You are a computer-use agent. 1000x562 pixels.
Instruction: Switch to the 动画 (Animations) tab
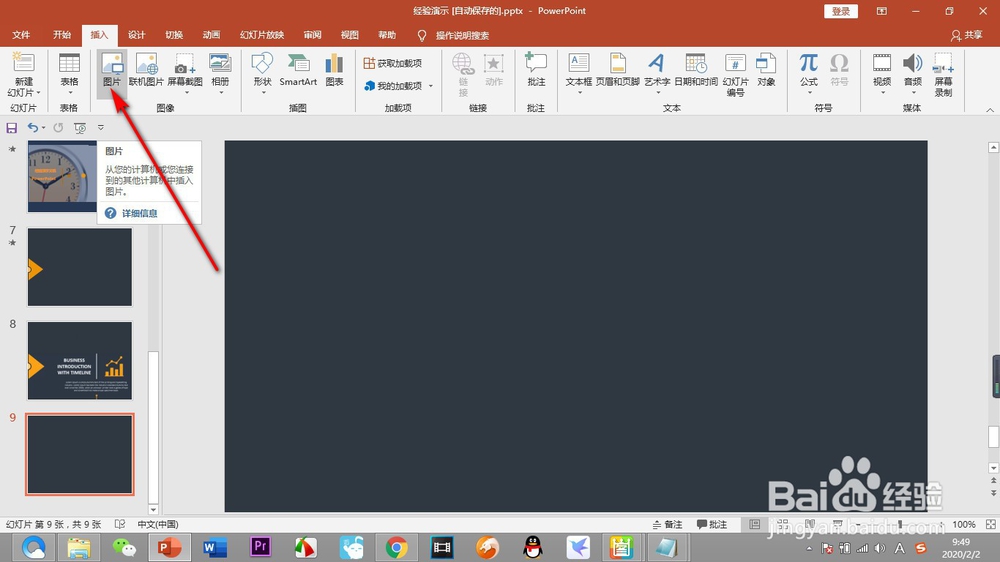coord(211,35)
